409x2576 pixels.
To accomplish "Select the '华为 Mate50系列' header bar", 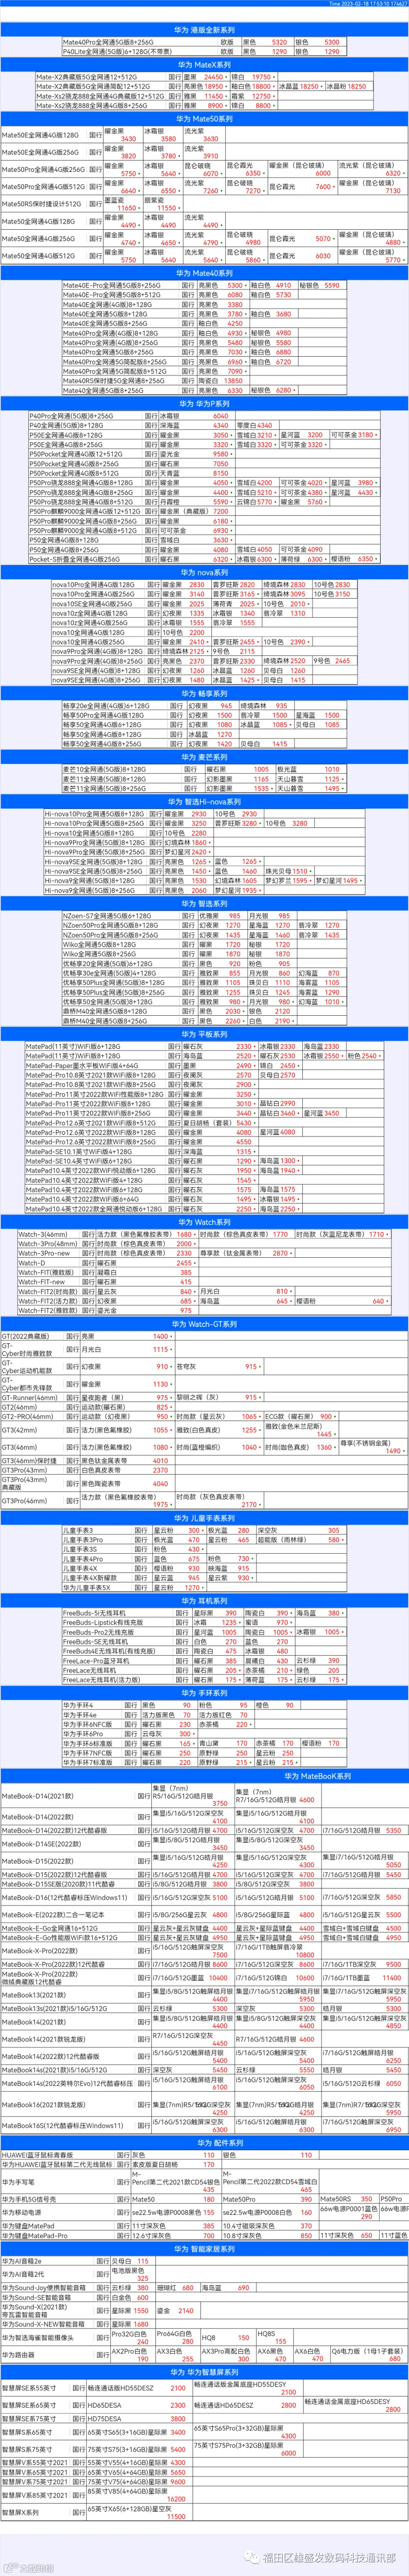I will 204,119.
